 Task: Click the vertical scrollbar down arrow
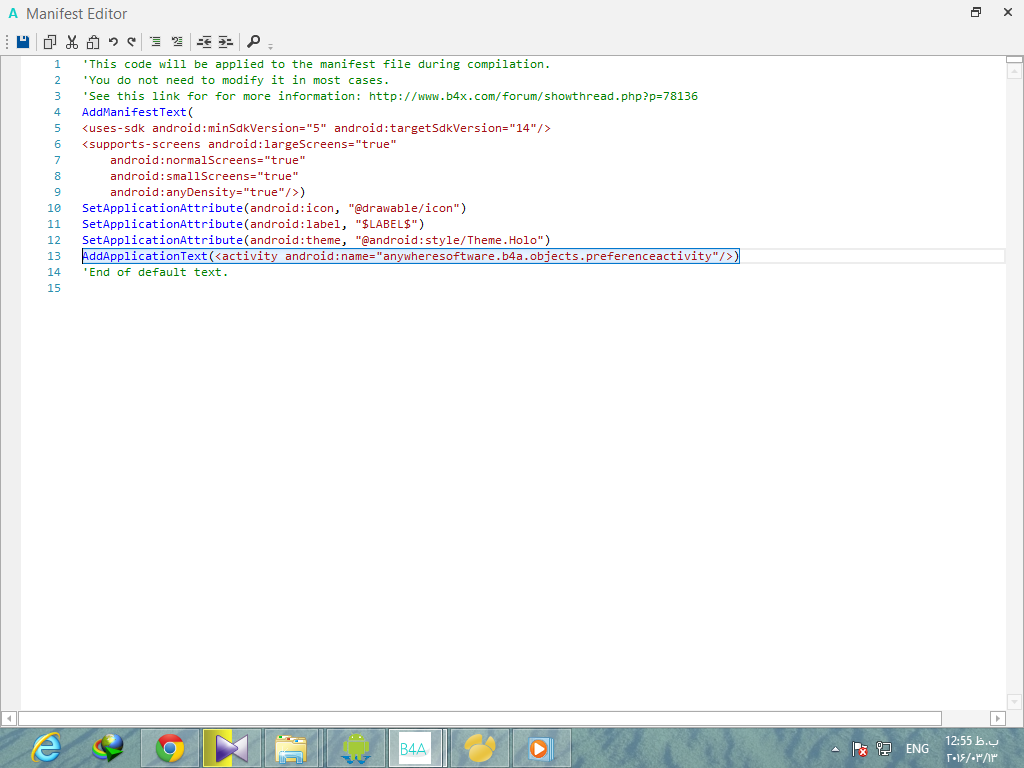[x=1015, y=701]
